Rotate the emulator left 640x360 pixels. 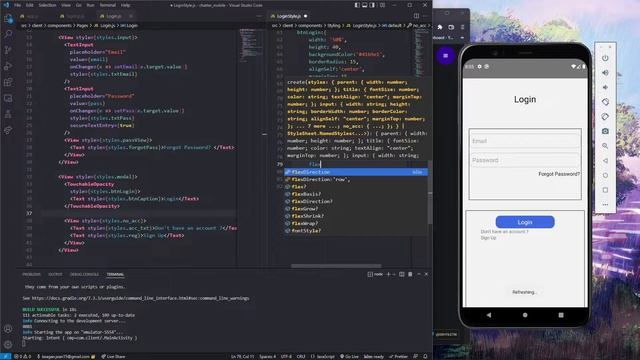[605, 102]
